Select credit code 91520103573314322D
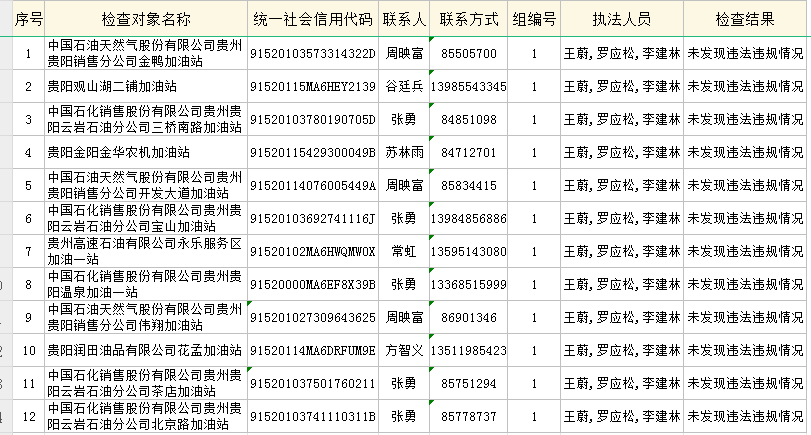Screen dimensions: 811x435 click(x=313, y=53)
